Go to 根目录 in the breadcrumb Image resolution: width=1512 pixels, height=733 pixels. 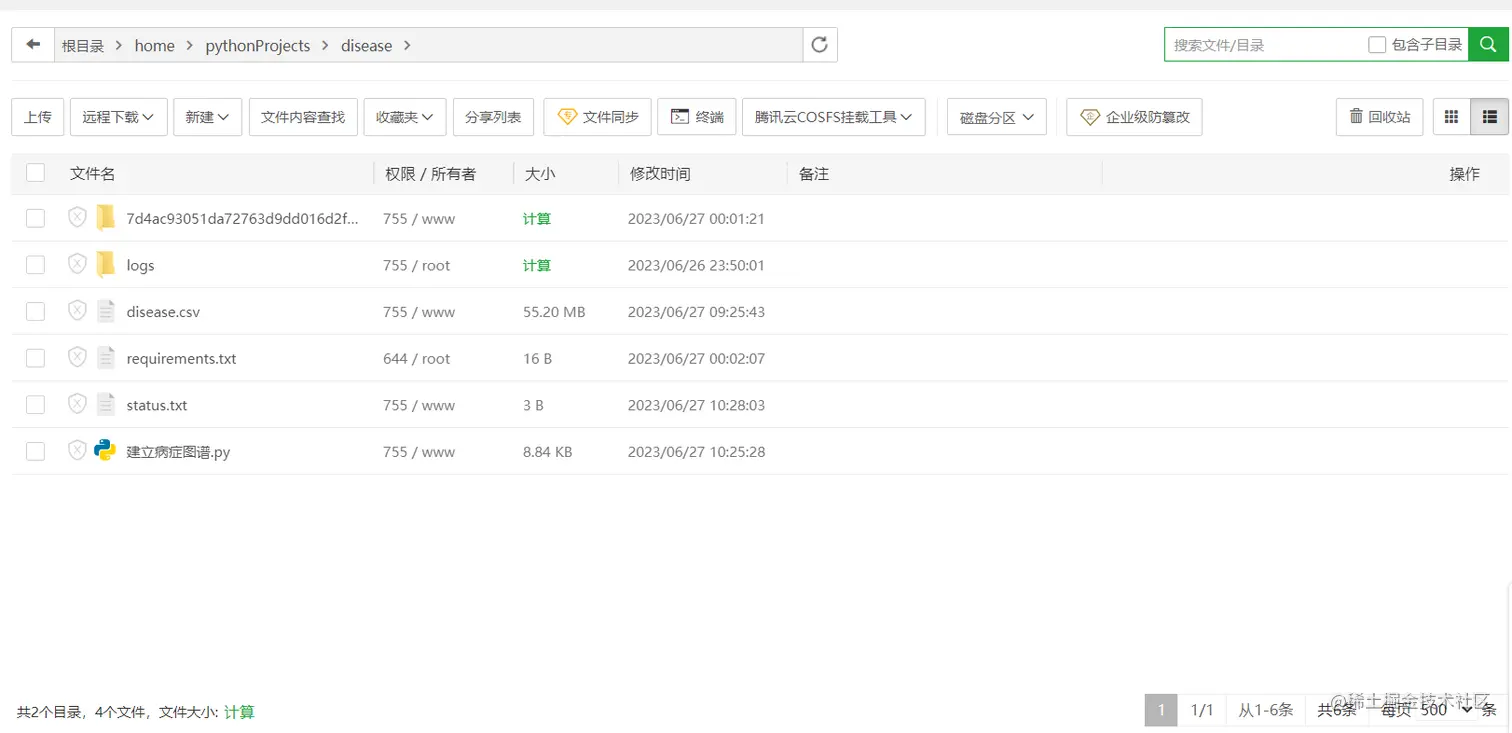(83, 46)
